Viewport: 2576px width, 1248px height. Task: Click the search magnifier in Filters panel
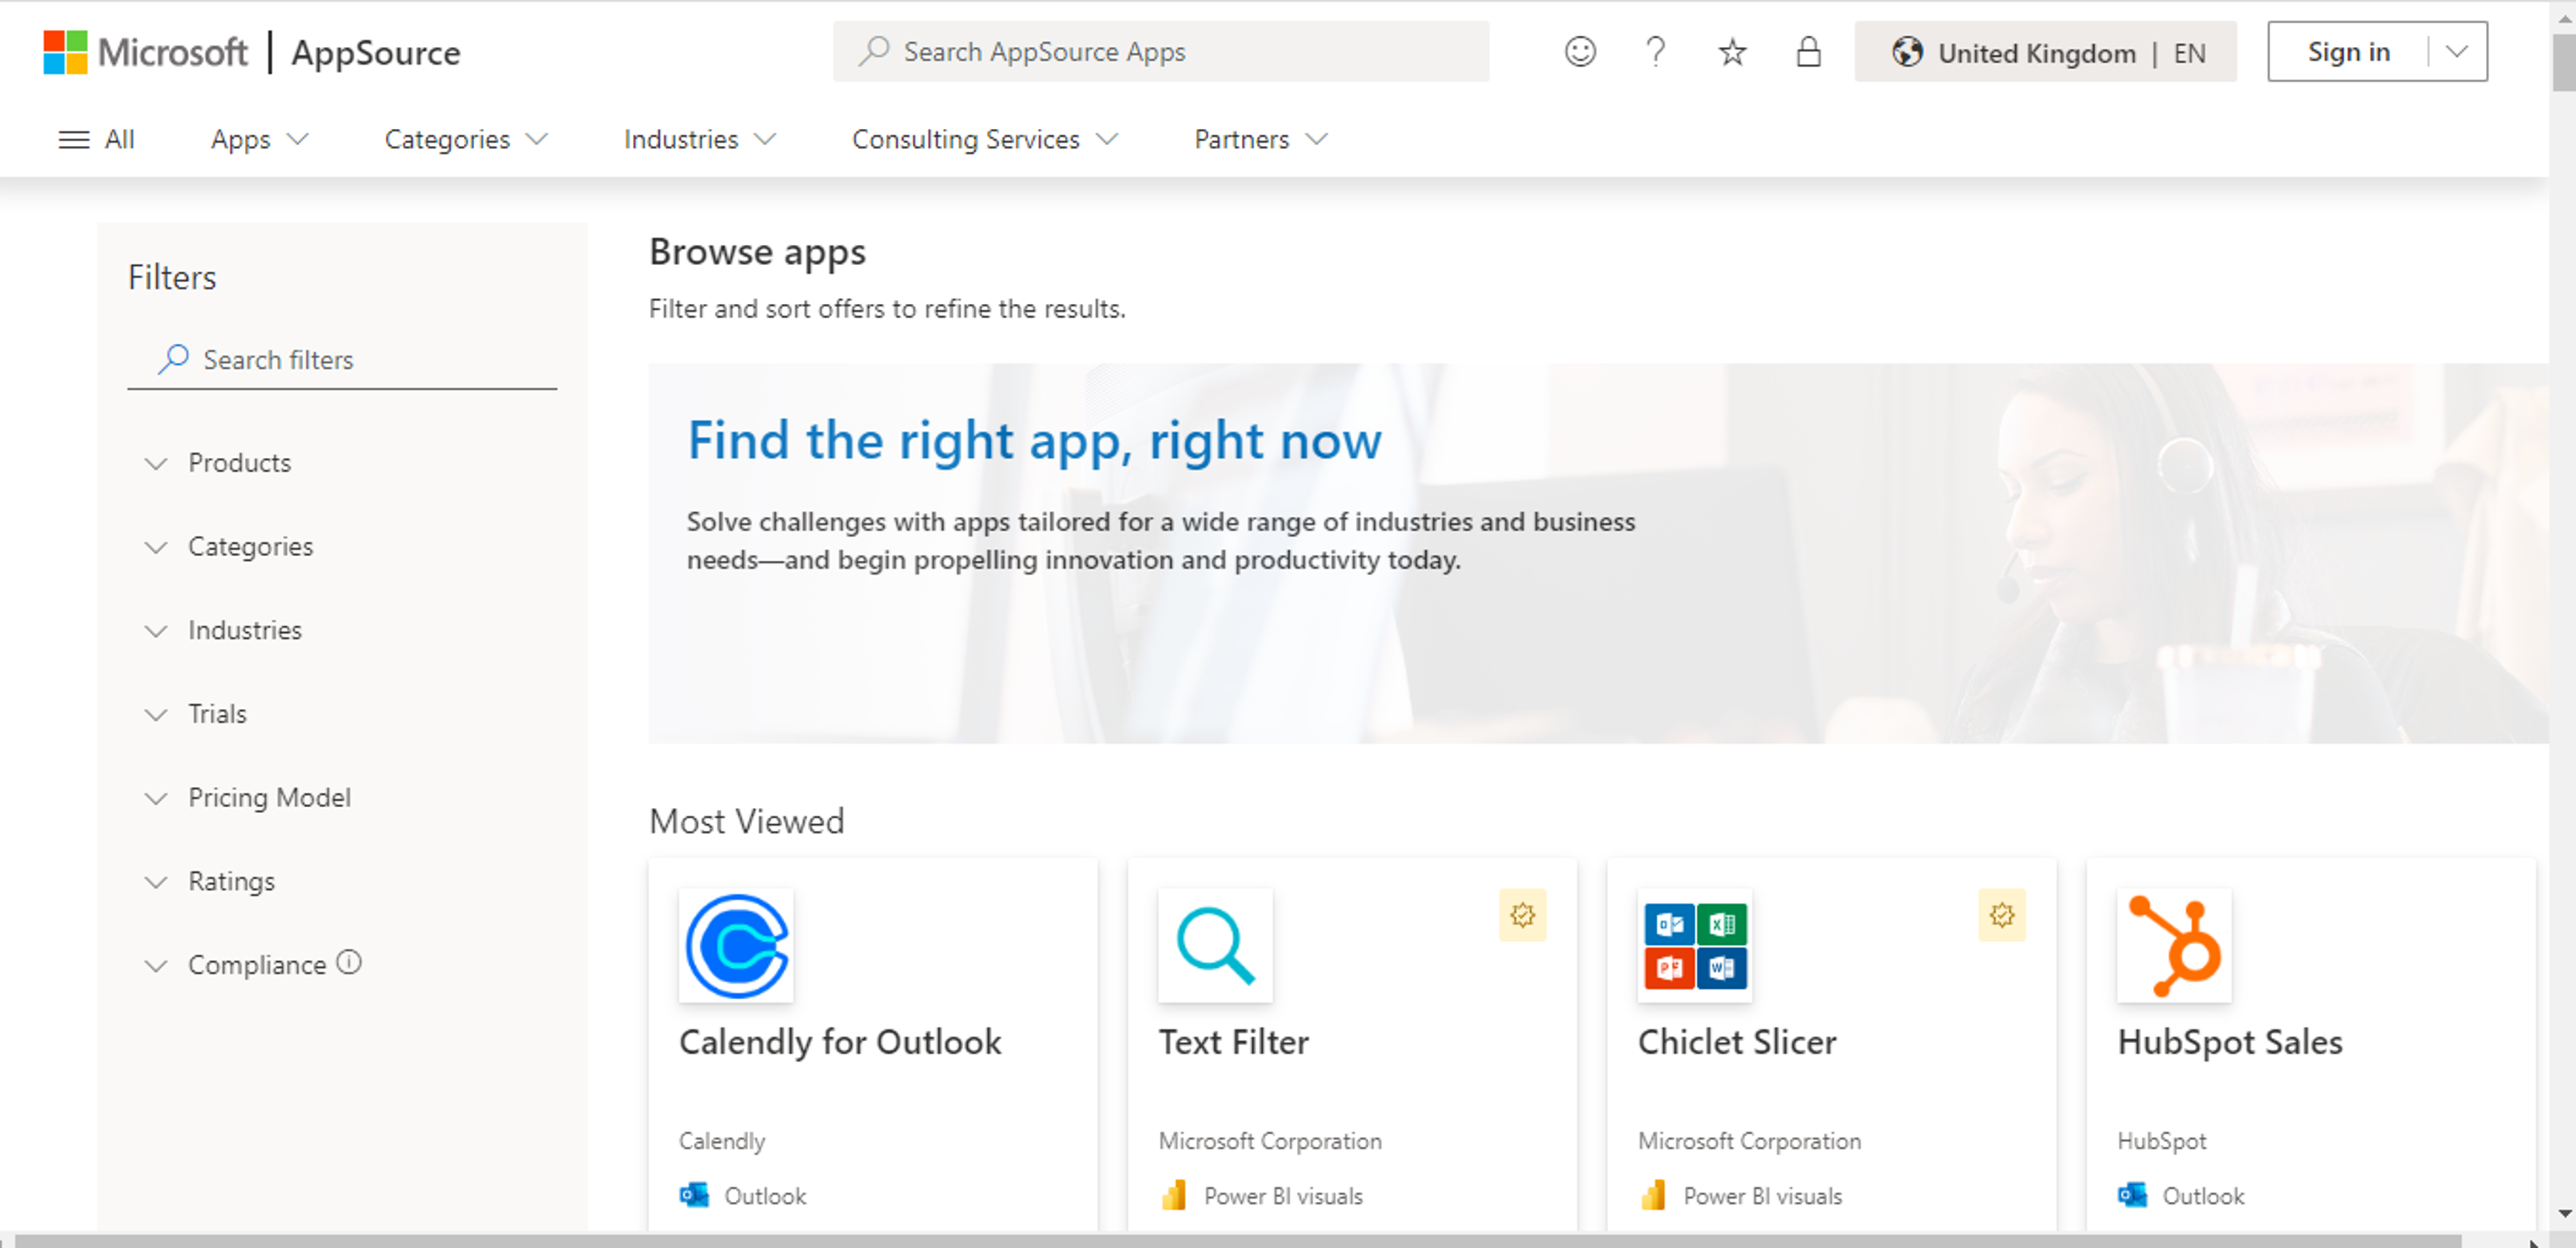(173, 359)
